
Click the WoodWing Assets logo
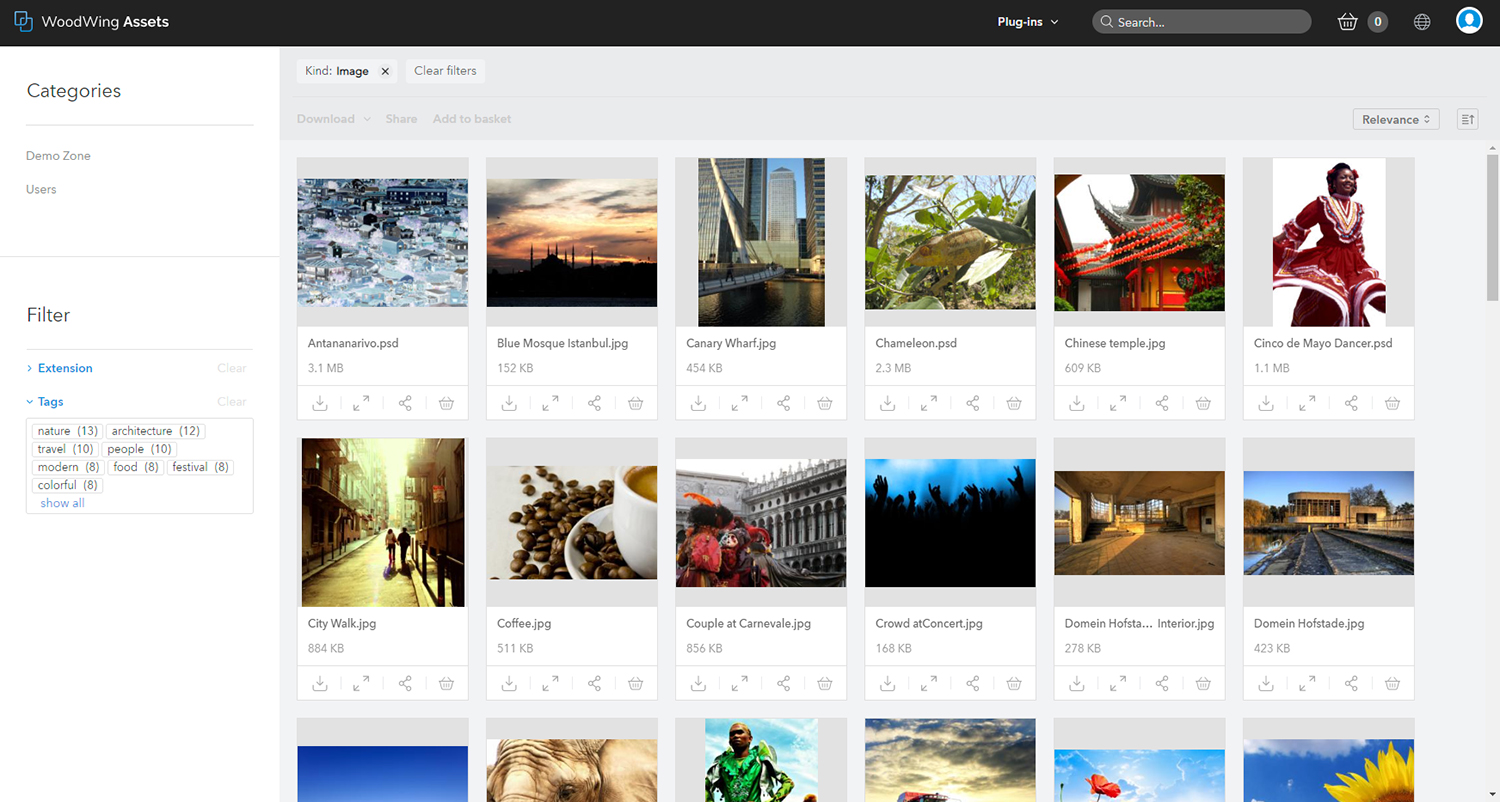(91, 21)
